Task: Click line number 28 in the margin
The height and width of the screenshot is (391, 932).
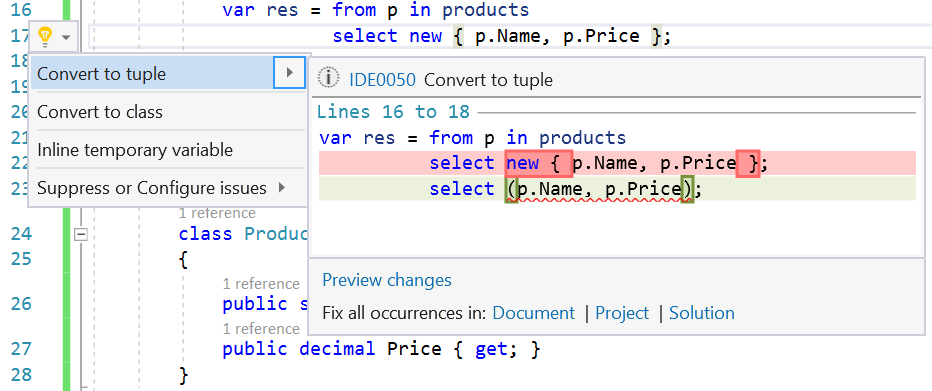Action: 21,374
